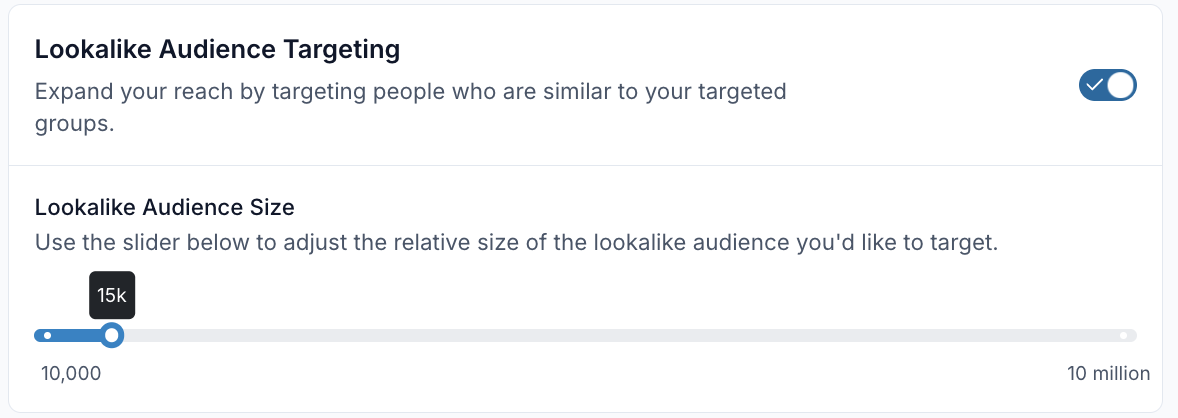The height and width of the screenshot is (418, 1178).
Task: Click the blue filled portion of the slider
Action: tap(75, 335)
